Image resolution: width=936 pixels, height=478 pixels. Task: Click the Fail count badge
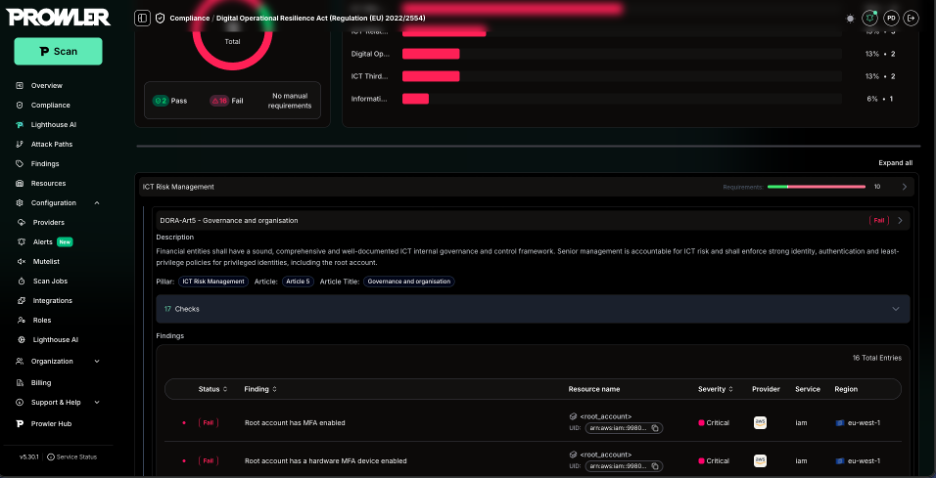[x=219, y=101]
